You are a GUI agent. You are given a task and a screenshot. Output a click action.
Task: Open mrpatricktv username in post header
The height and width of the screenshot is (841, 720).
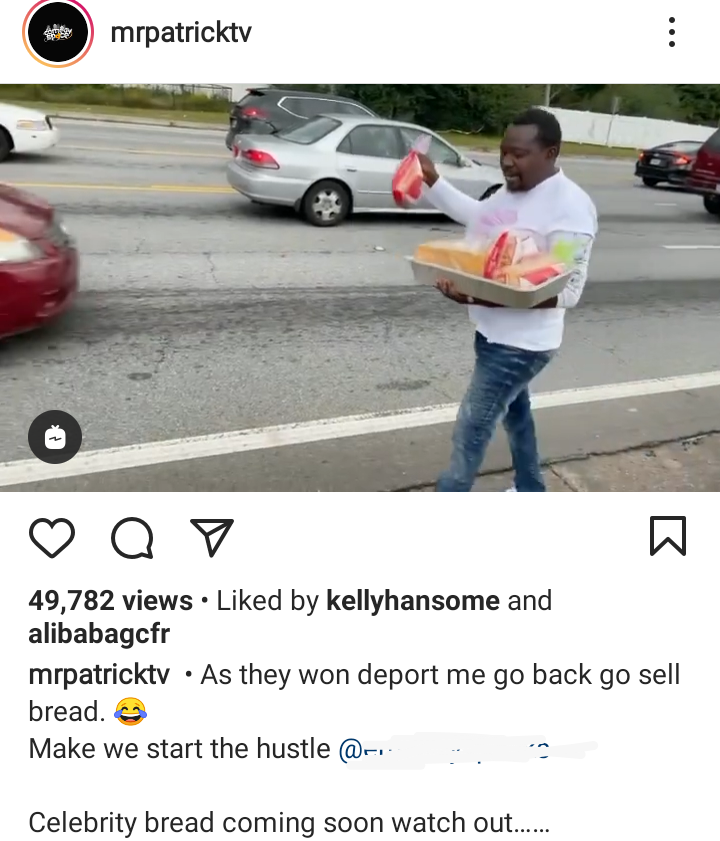click(x=181, y=33)
